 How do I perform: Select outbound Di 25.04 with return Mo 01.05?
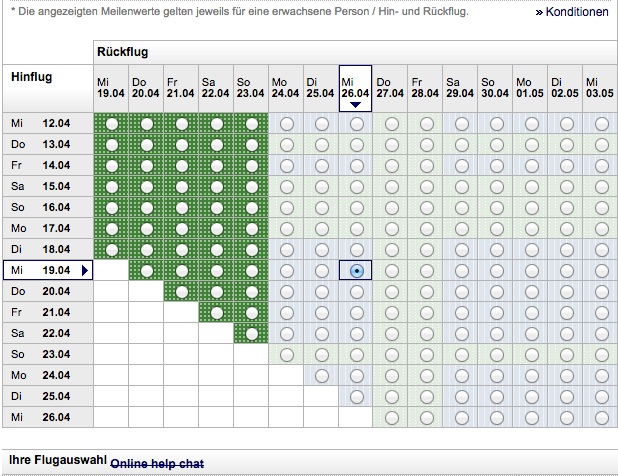click(x=531, y=396)
